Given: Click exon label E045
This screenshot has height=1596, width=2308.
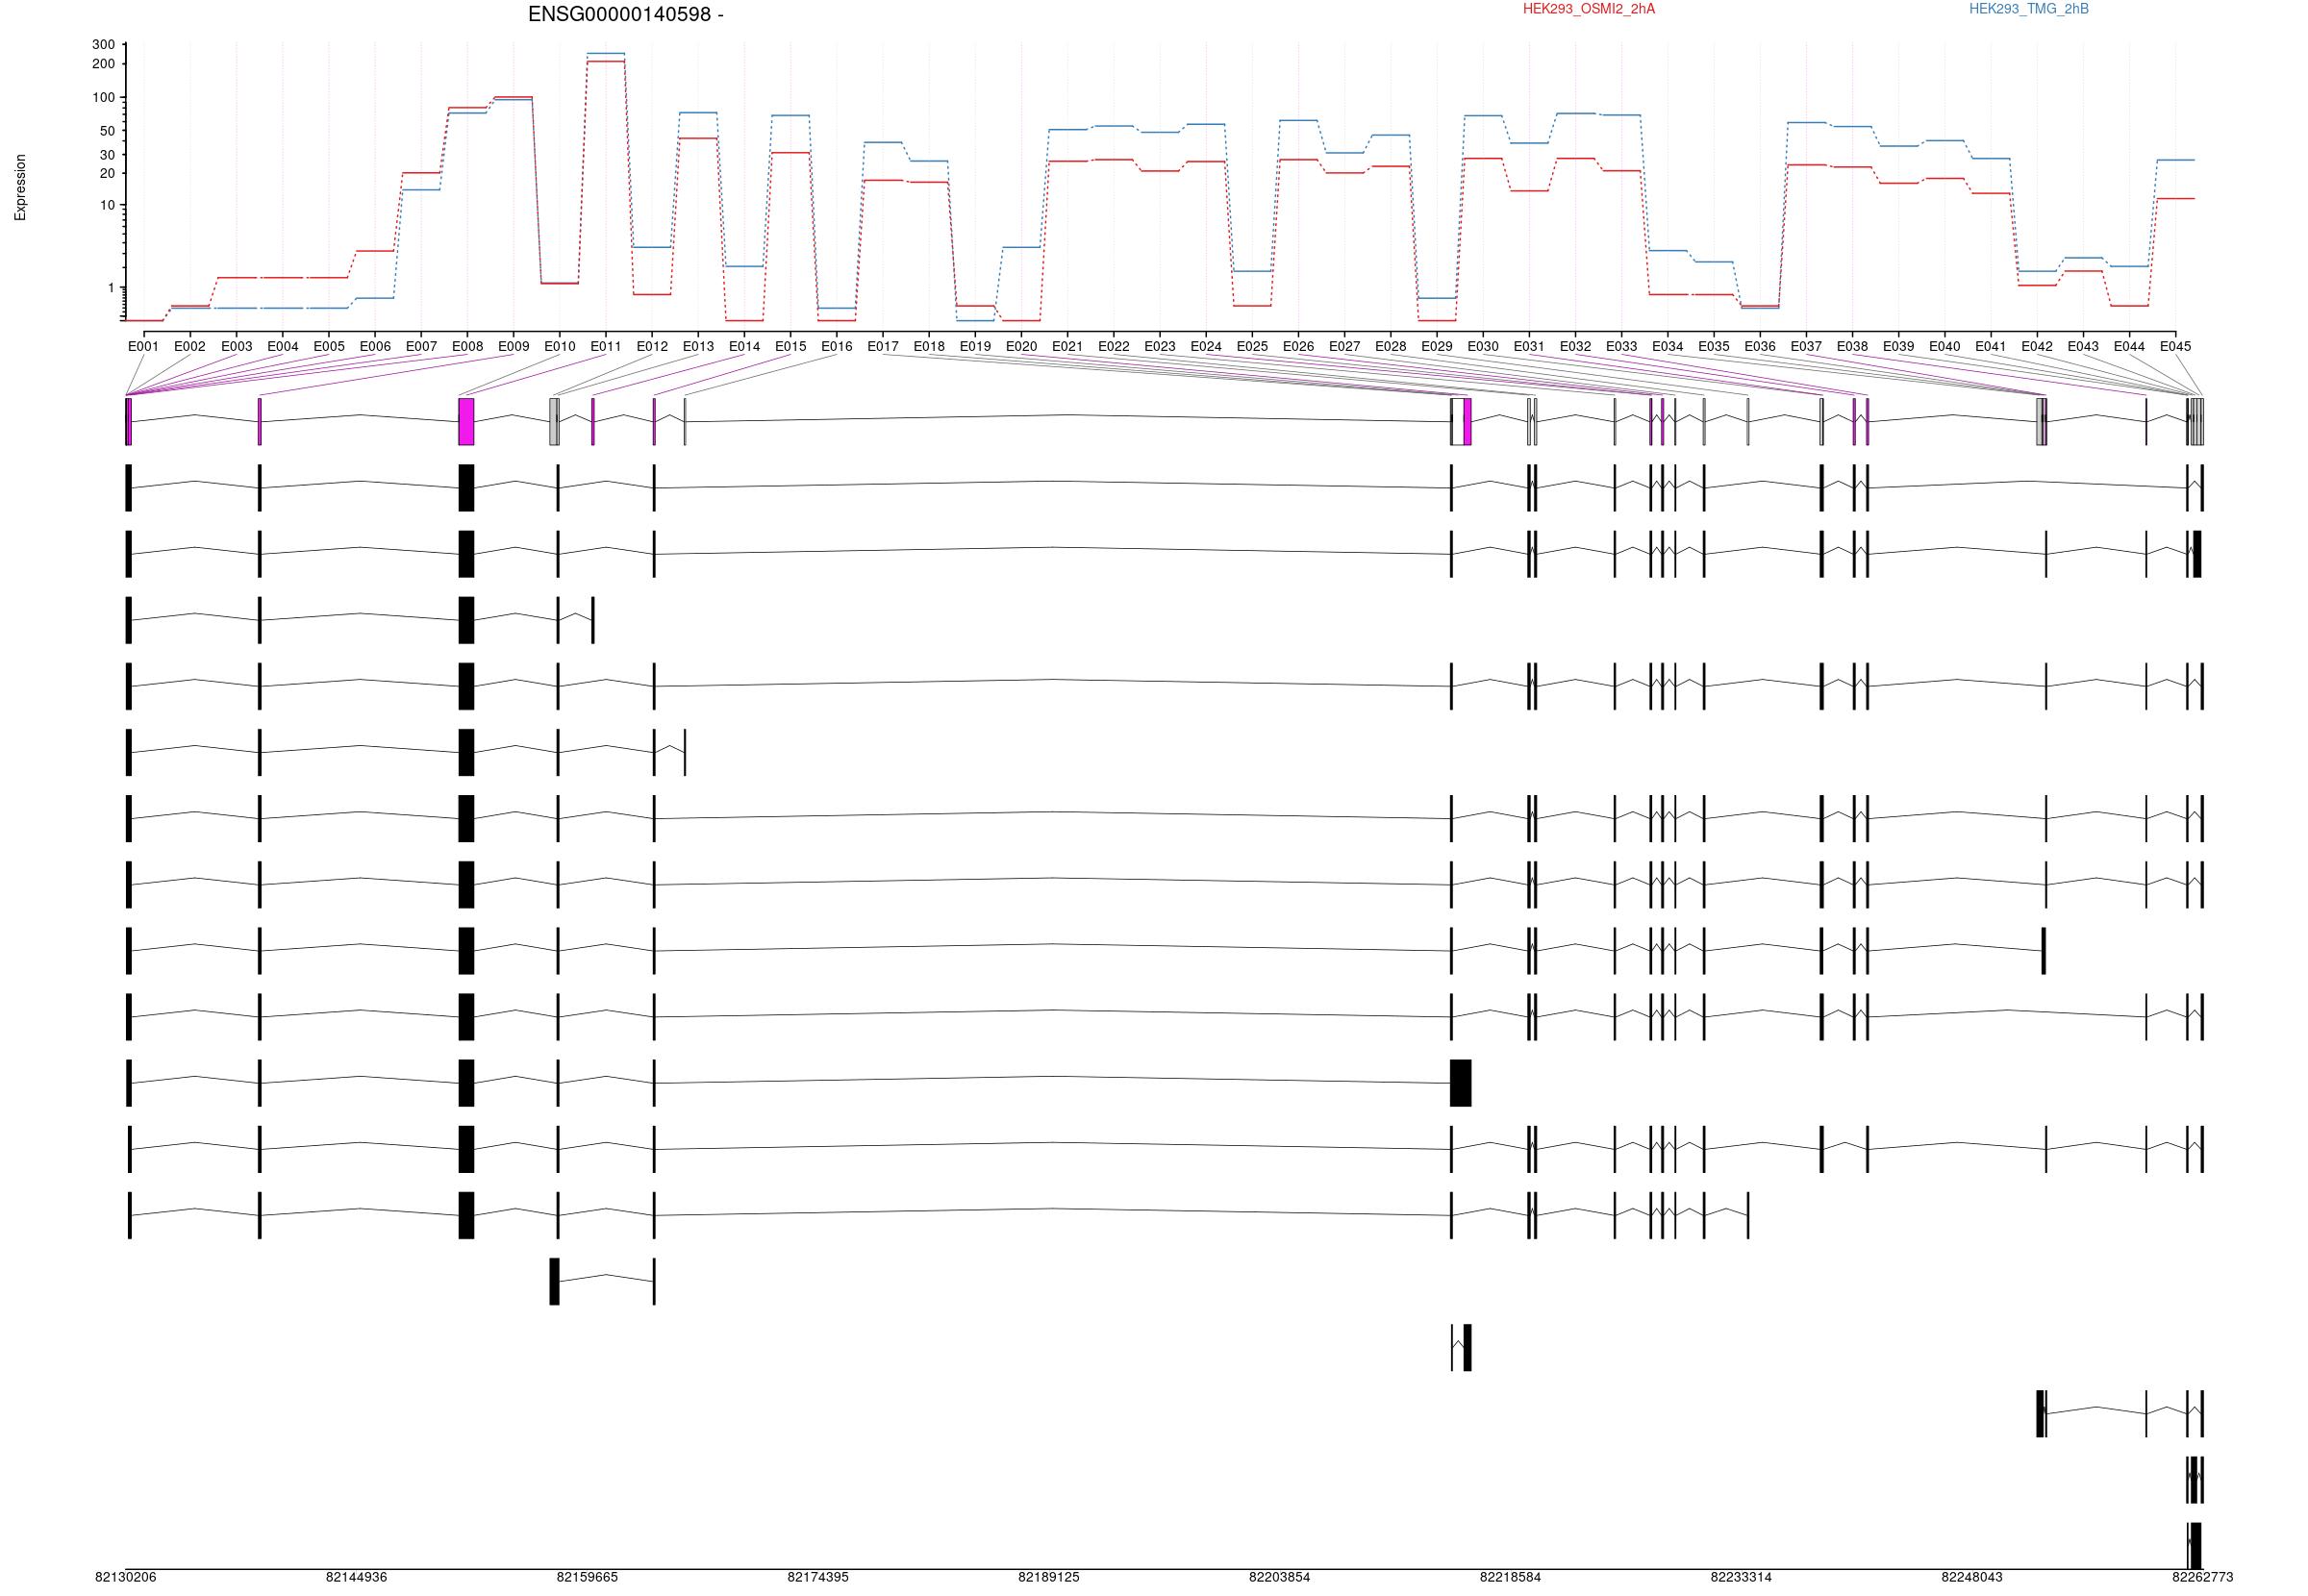Looking at the screenshot, I should point(2175,347).
